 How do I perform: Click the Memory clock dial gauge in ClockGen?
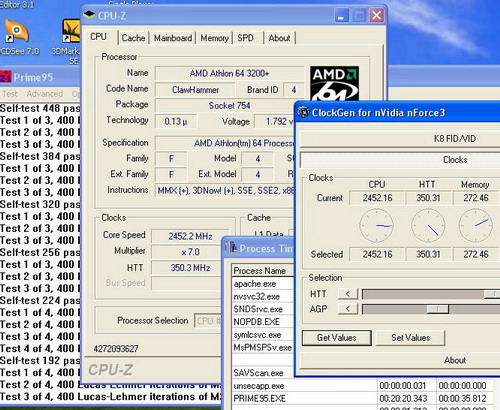476,226
